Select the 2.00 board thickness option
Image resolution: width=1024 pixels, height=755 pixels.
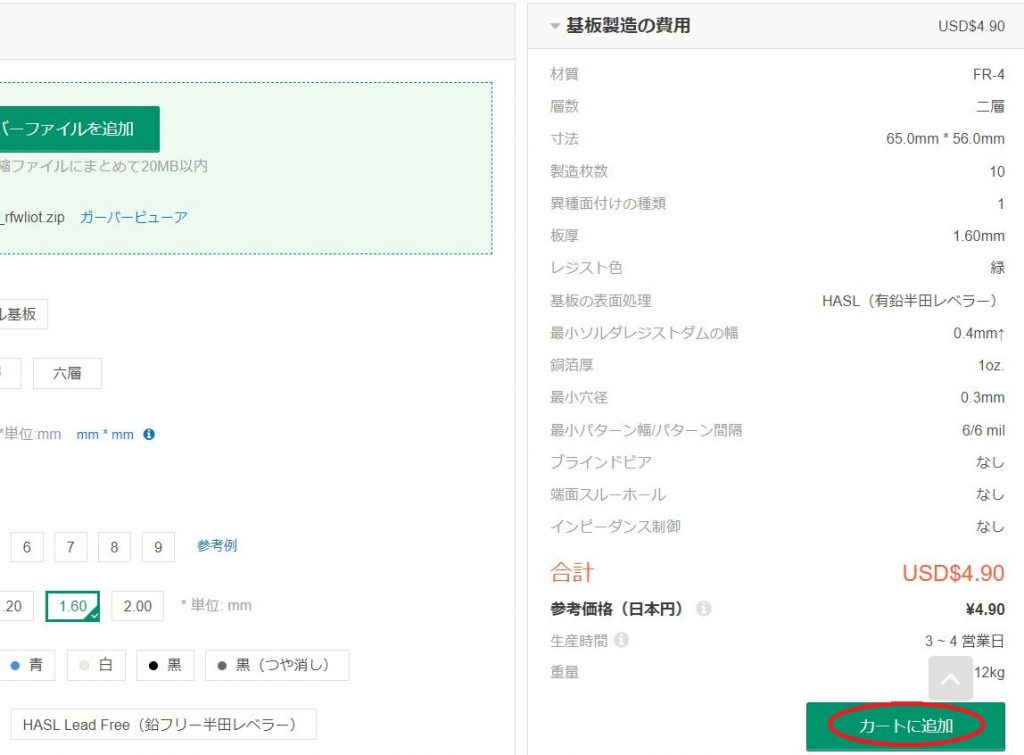[x=137, y=606]
